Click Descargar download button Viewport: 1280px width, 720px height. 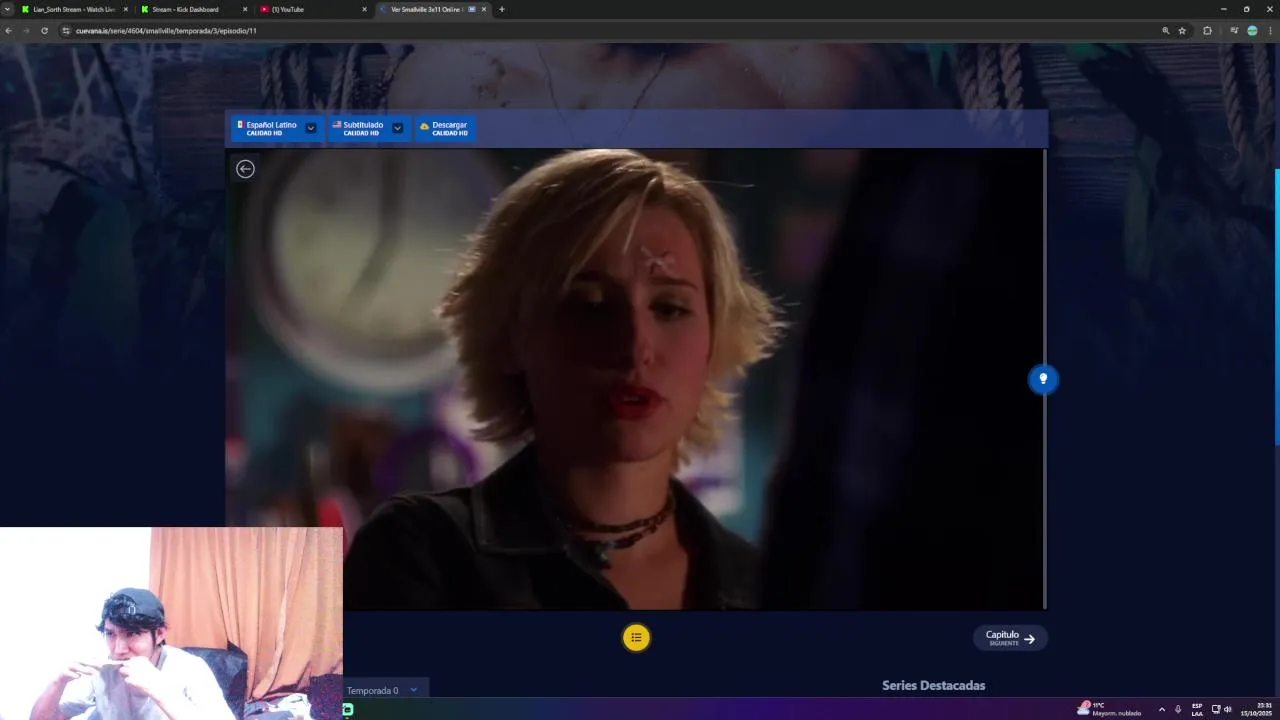click(445, 128)
